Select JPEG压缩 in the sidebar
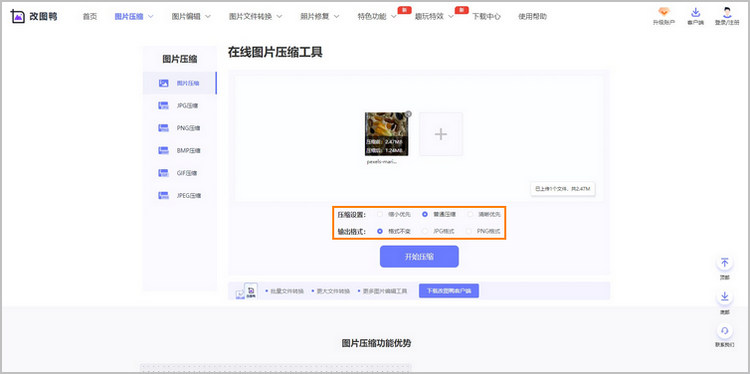Viewport: 750px width, 374px height. pos(180,196)
